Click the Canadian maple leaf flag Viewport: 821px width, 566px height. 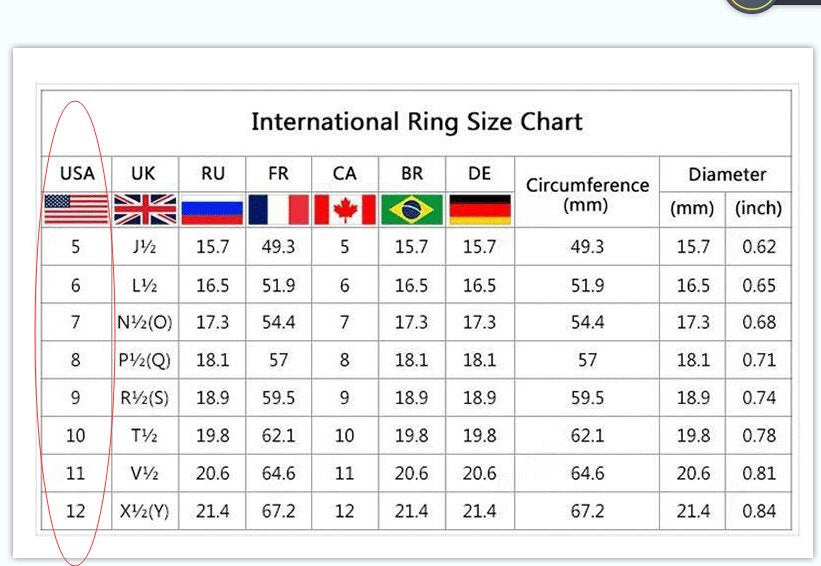pos(345,209)
